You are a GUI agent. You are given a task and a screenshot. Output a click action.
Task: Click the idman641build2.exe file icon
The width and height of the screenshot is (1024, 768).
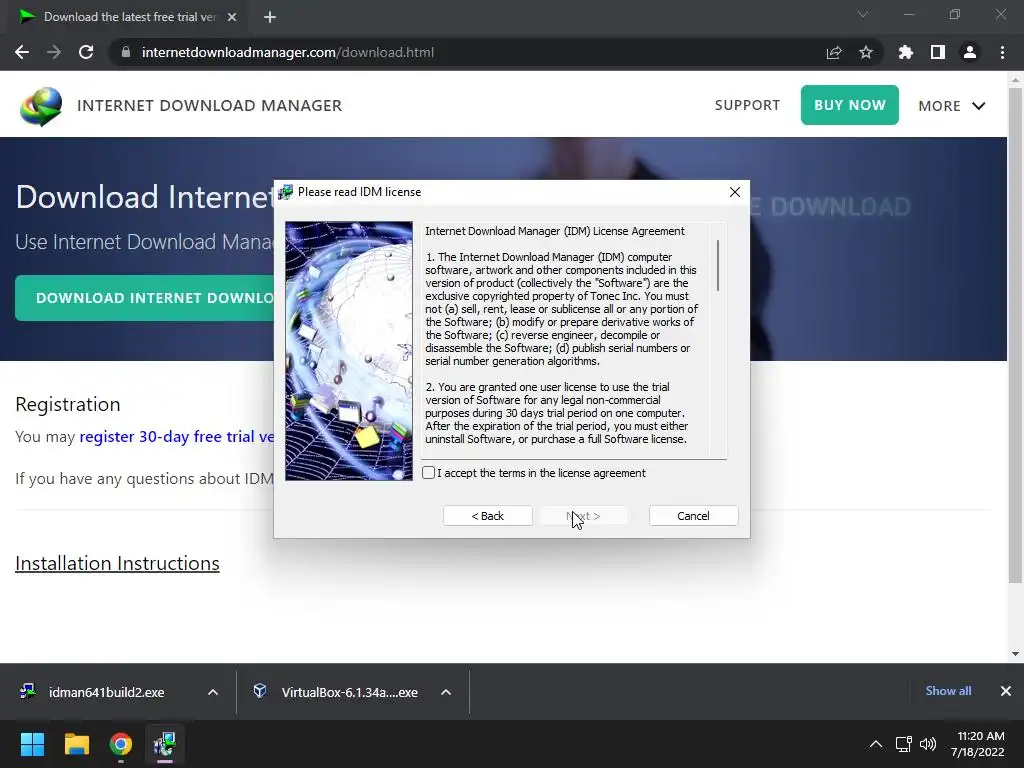coord(27,691)
